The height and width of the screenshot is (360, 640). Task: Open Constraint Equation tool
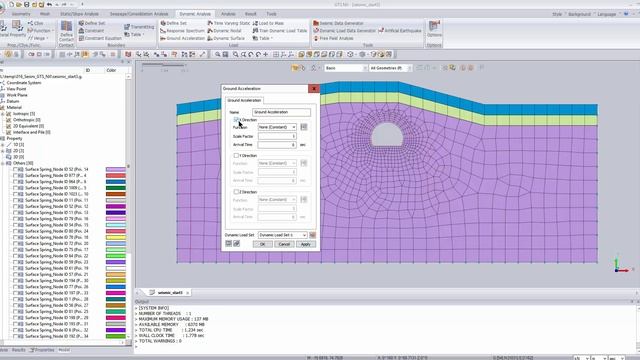coord(100,38)
